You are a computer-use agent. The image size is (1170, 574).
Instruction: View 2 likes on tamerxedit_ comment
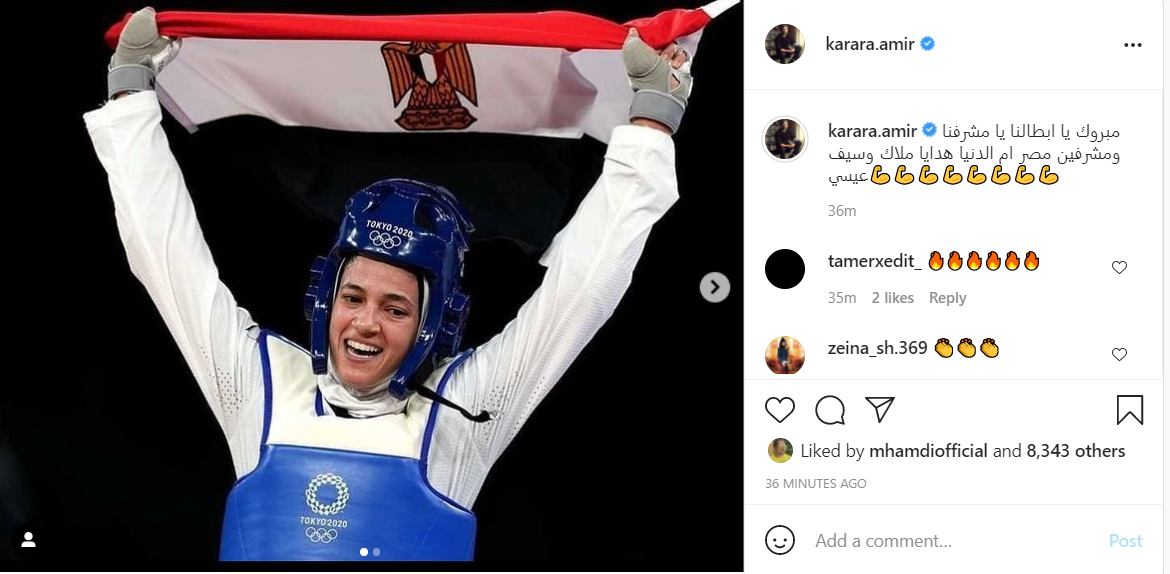tap(892, 298)
